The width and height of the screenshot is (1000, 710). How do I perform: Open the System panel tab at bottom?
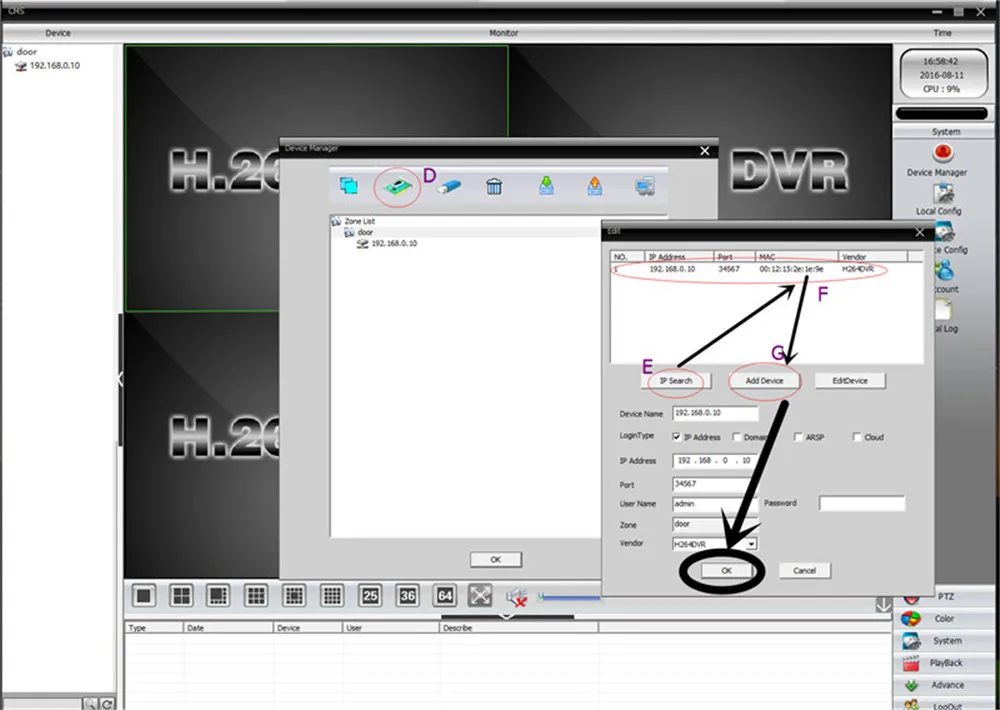click(945, 640)
